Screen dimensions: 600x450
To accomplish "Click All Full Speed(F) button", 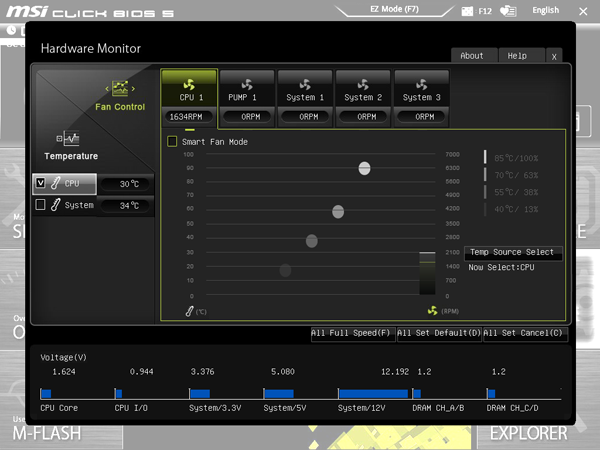I will (x=352, y=333).
